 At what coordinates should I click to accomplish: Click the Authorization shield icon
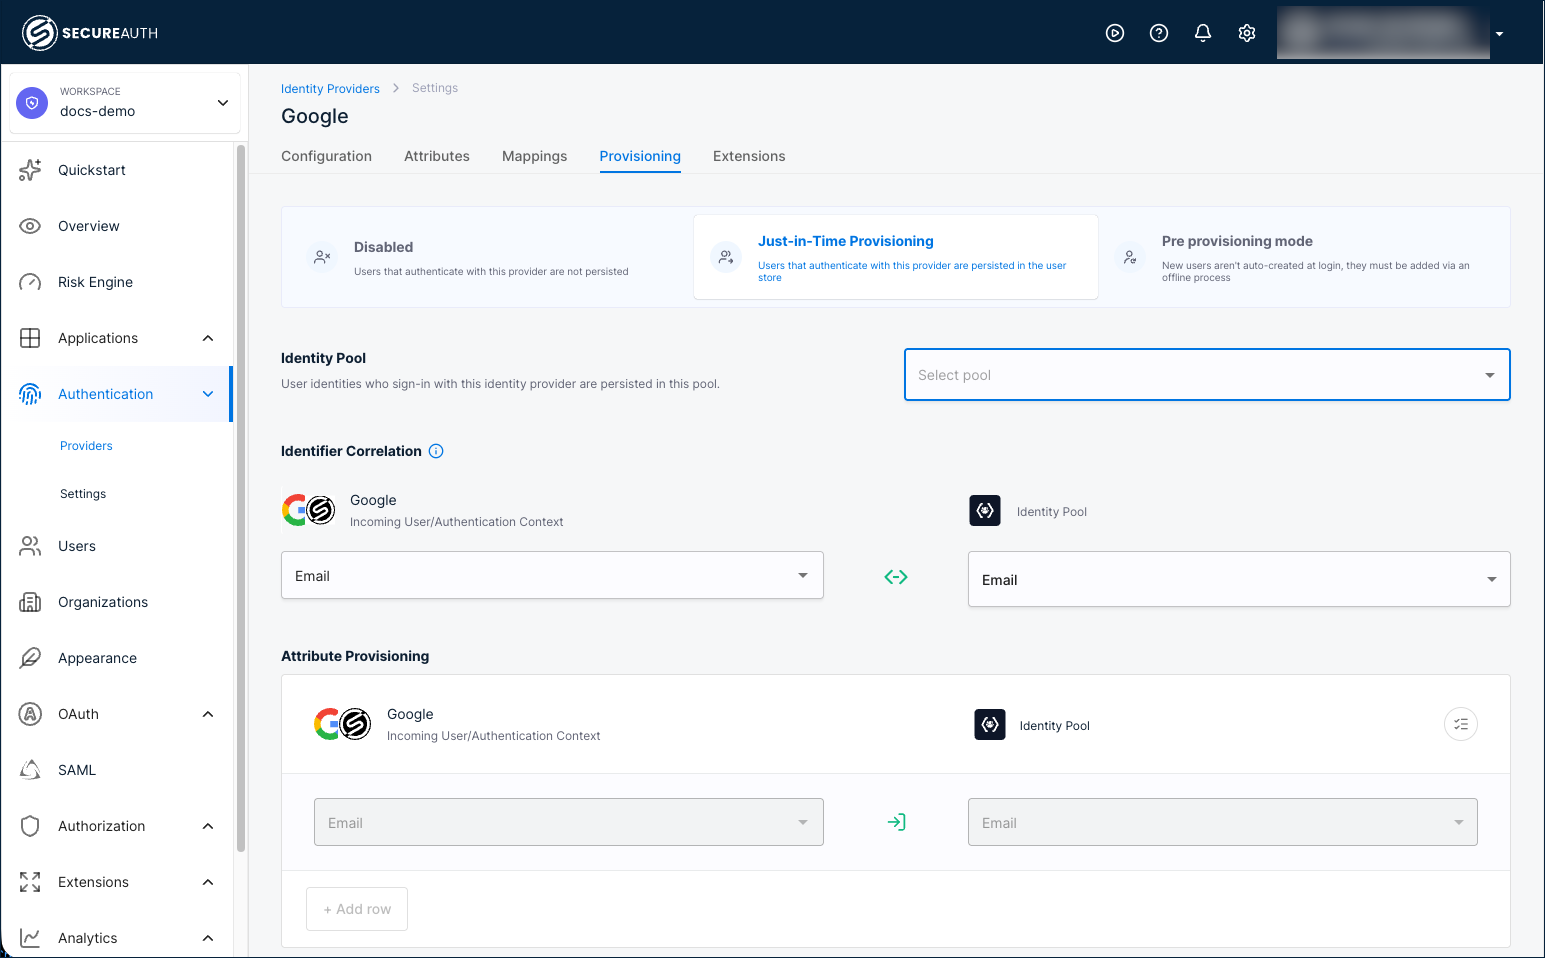30,826
